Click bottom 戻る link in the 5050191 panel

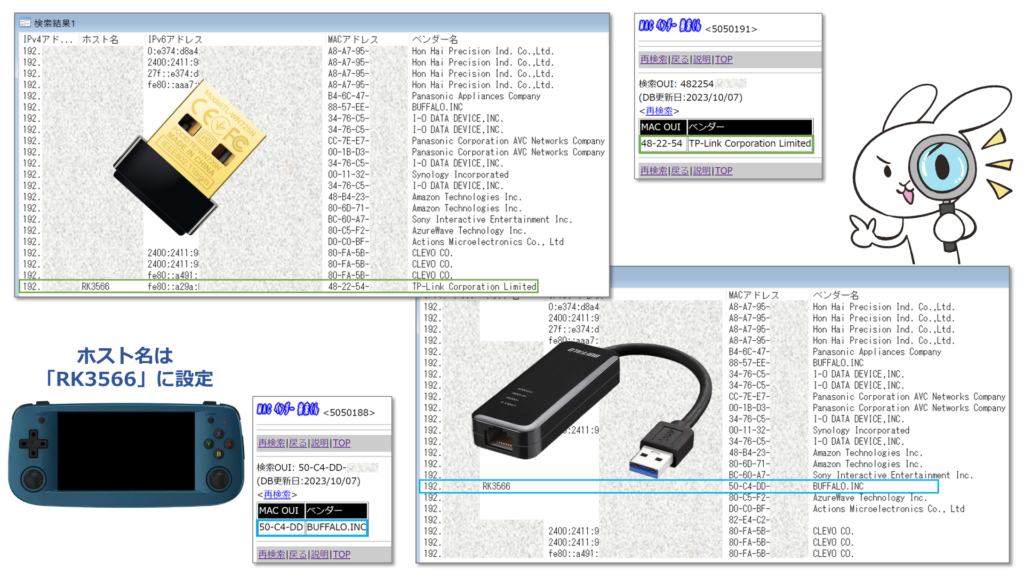680,171
